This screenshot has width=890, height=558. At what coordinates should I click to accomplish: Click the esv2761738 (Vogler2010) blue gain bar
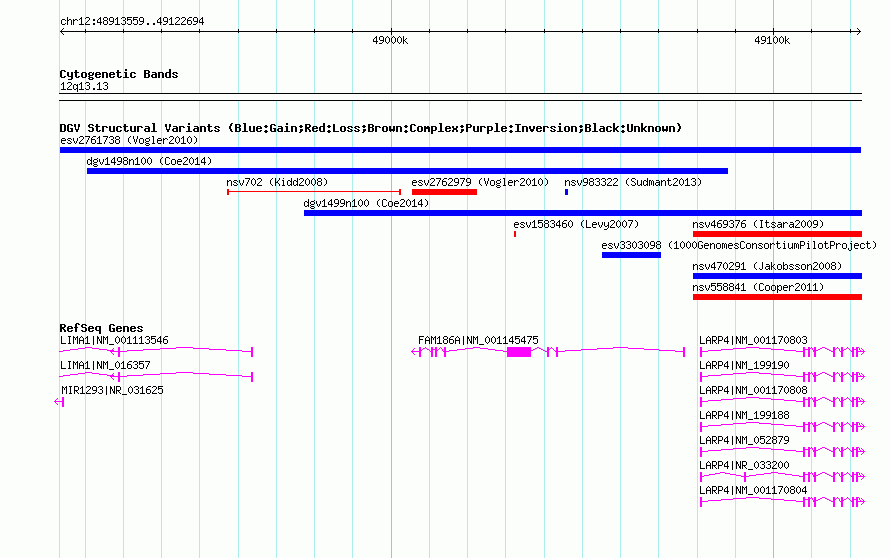click(460, 150)
